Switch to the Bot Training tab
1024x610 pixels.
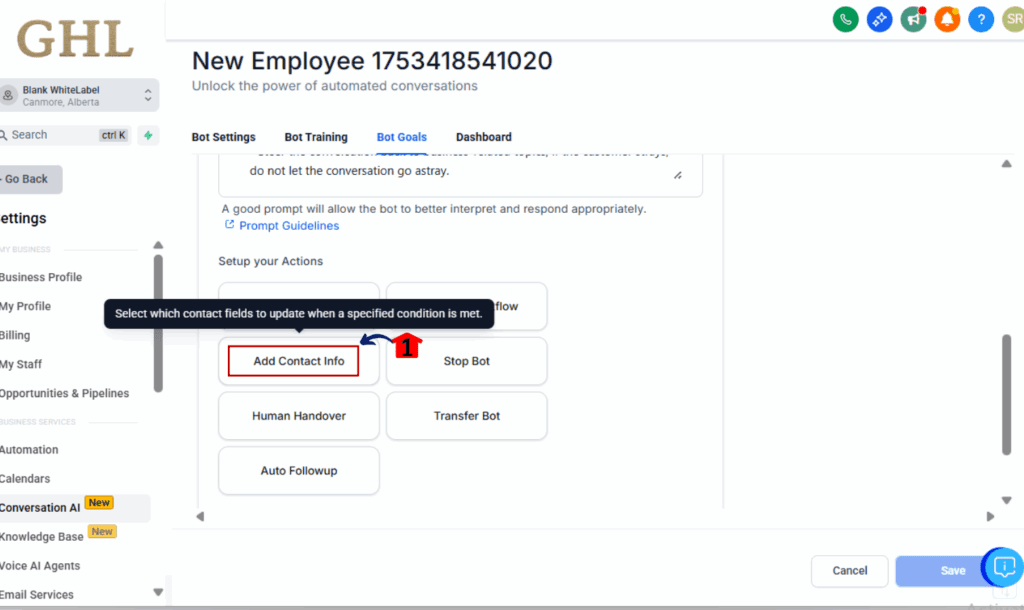tap(316, 137)
